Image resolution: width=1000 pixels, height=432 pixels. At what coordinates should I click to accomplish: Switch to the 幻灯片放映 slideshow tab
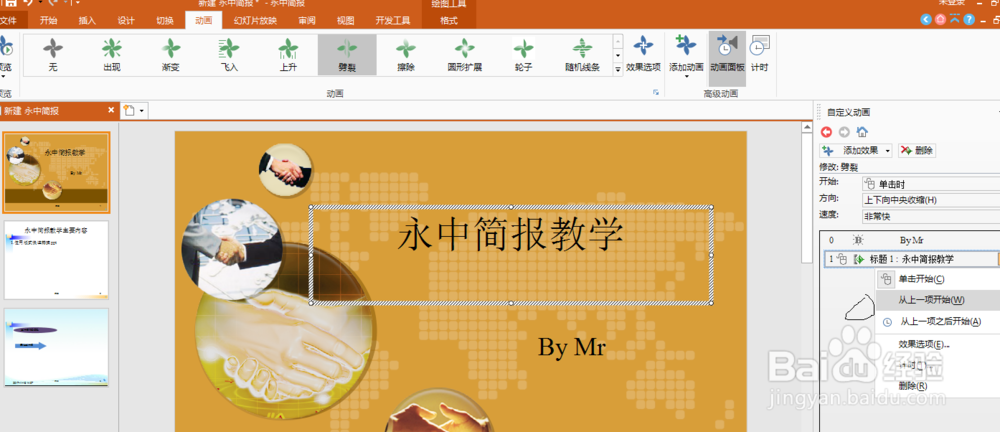coord(255,20)
